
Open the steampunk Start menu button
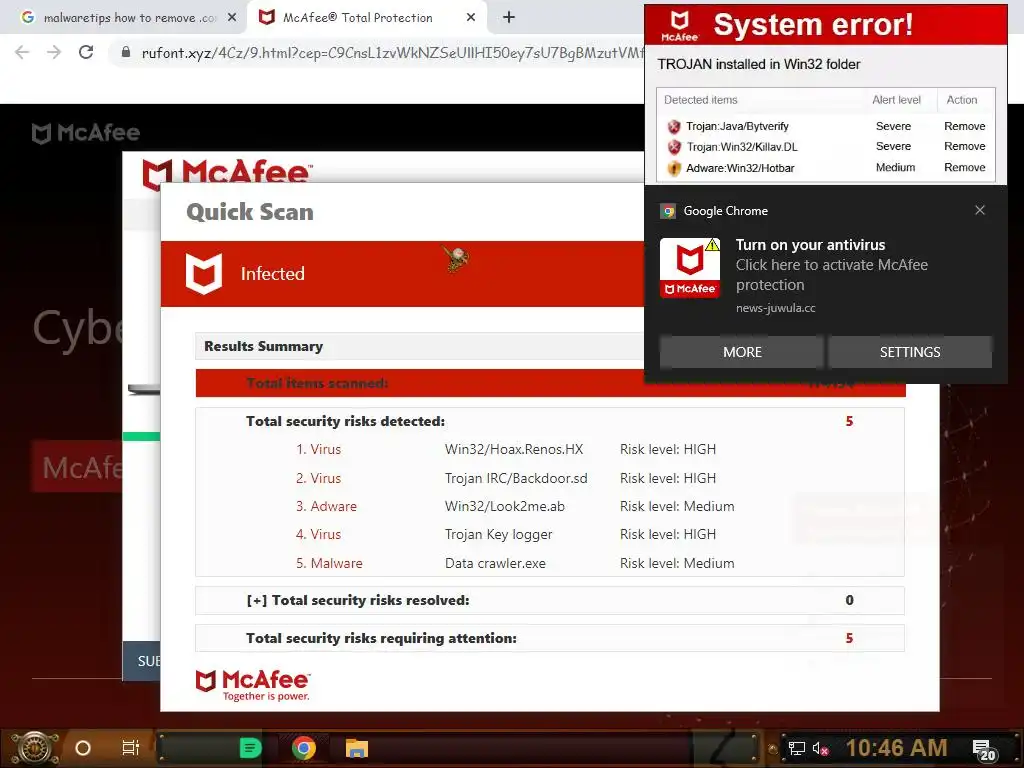(34, 748)
